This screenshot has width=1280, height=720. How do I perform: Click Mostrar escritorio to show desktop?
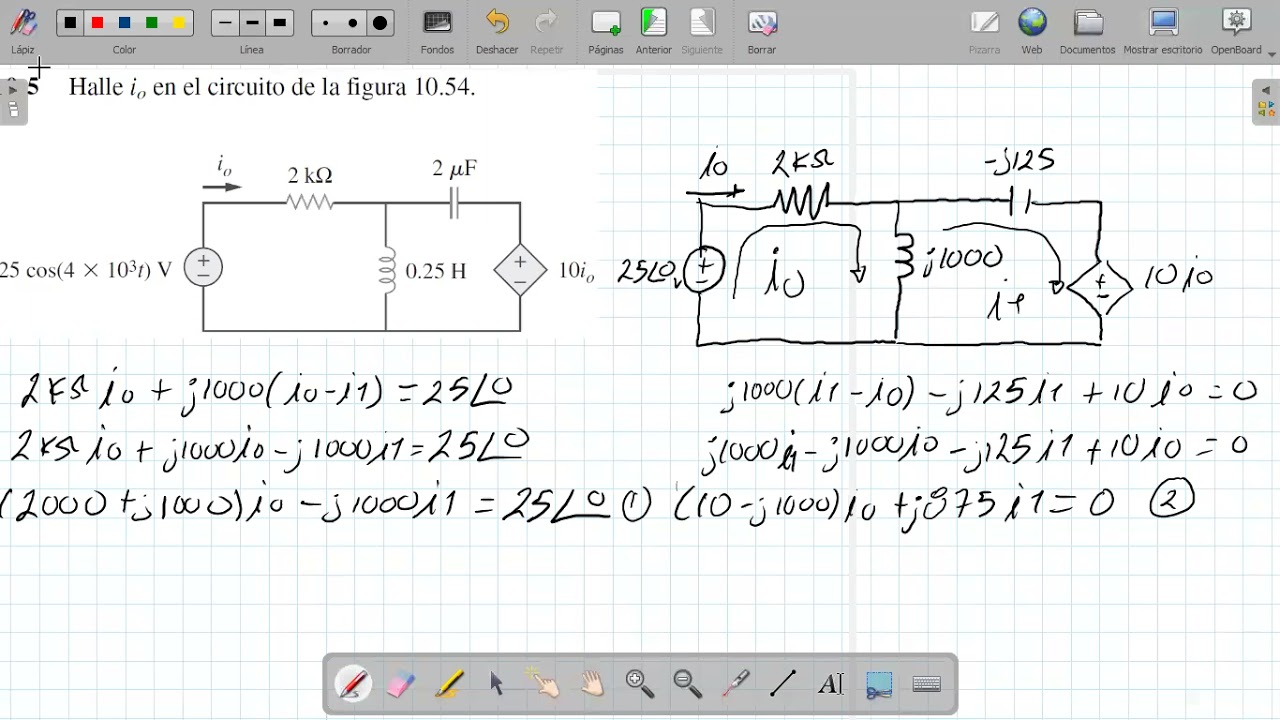[x=1163, y=30]
